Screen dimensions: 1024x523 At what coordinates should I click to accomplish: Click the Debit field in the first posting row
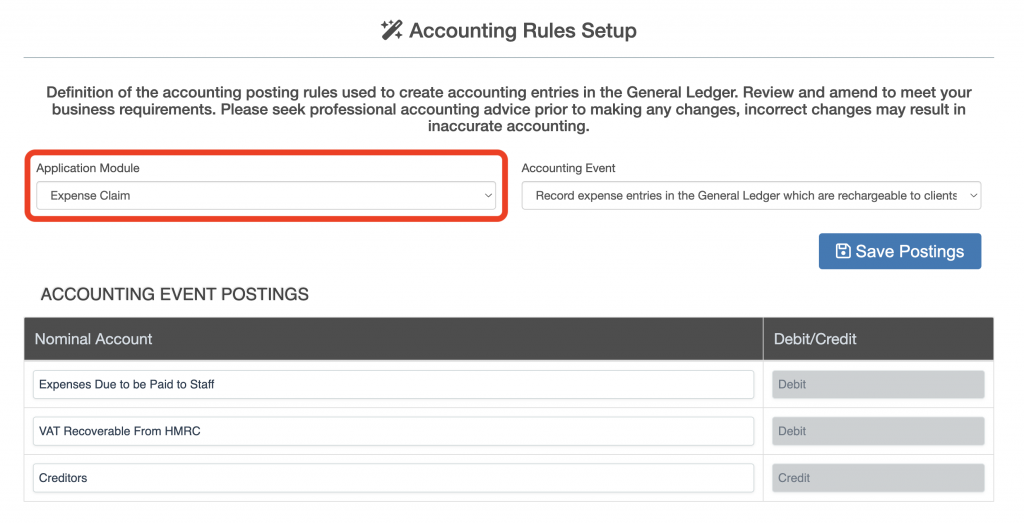[877, 384]
